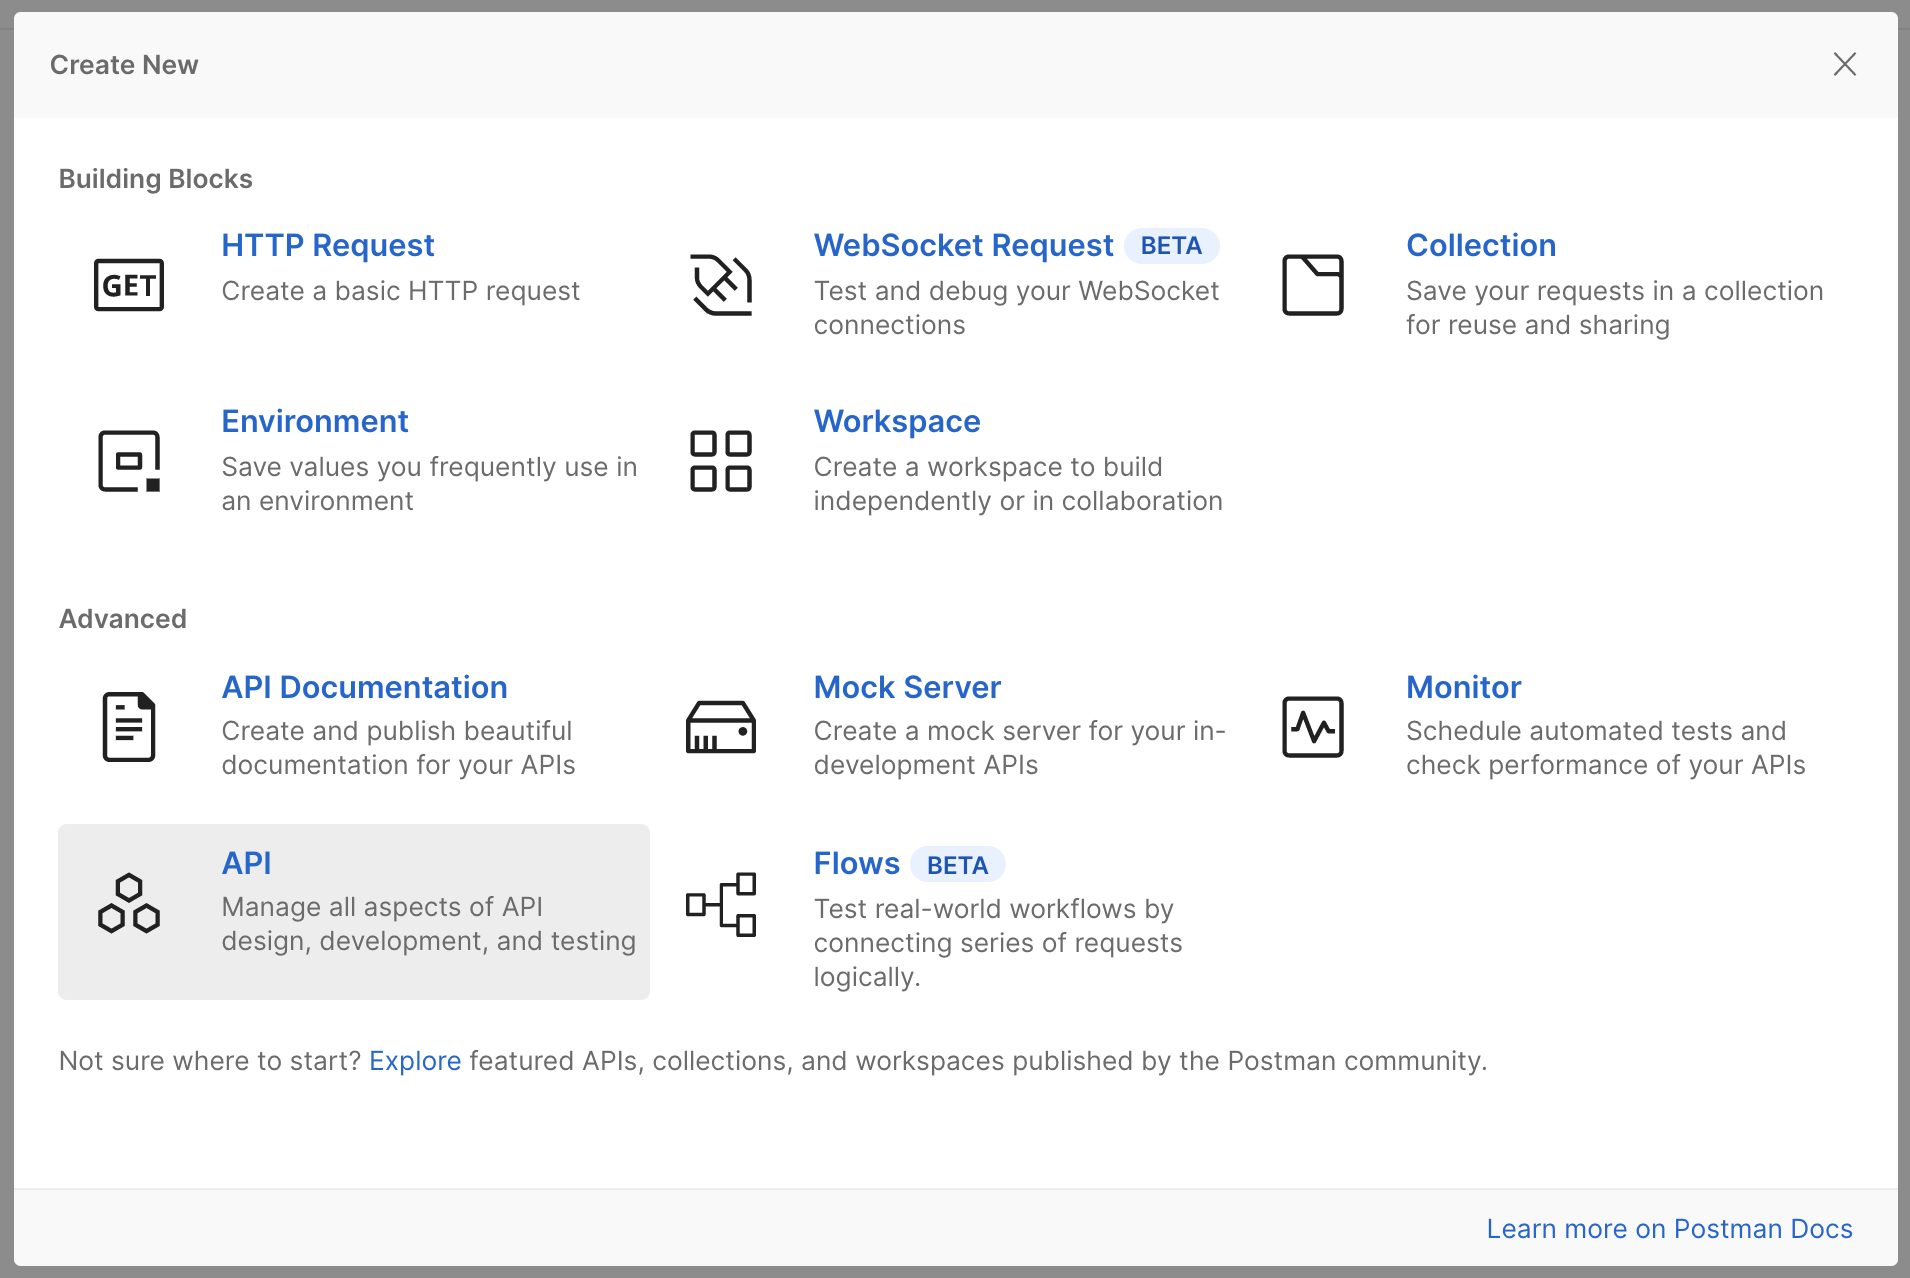Screen dimensions: 1910x1278
Task: Follow the Explore link
Action: 415,1061
